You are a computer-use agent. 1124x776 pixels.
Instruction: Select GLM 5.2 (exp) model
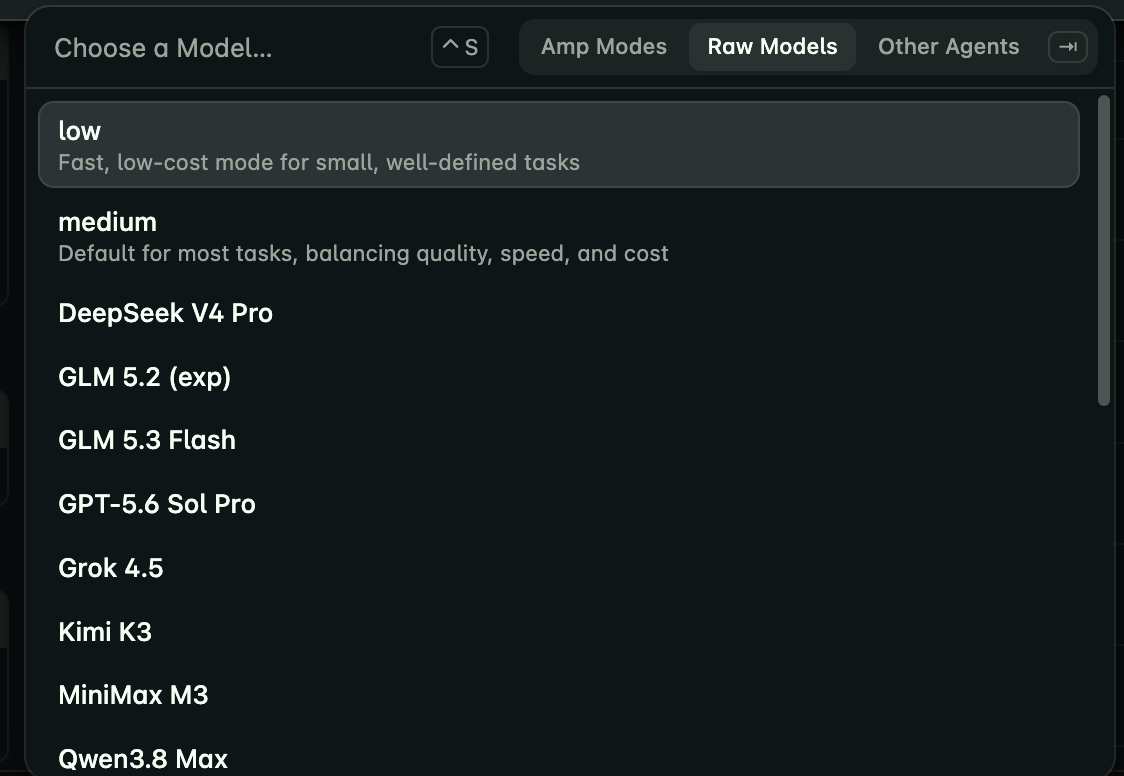click(x=558, y=377)
